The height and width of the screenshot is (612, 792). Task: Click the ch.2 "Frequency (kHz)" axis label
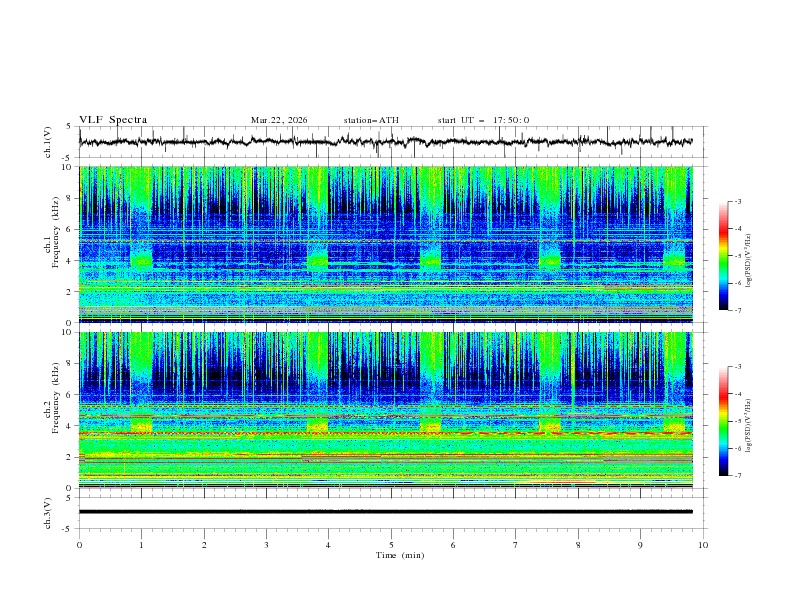[x=55, y=398]
